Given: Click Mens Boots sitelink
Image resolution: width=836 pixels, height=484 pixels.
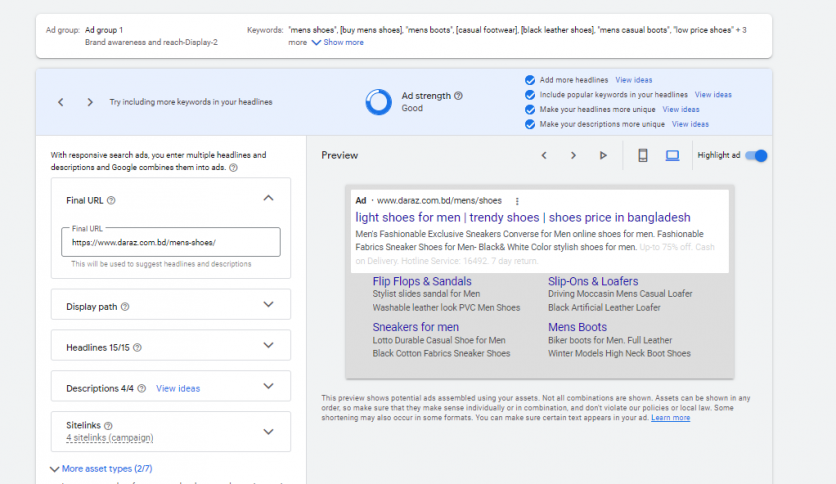Looking at the screenshot, I should (577, 327).
